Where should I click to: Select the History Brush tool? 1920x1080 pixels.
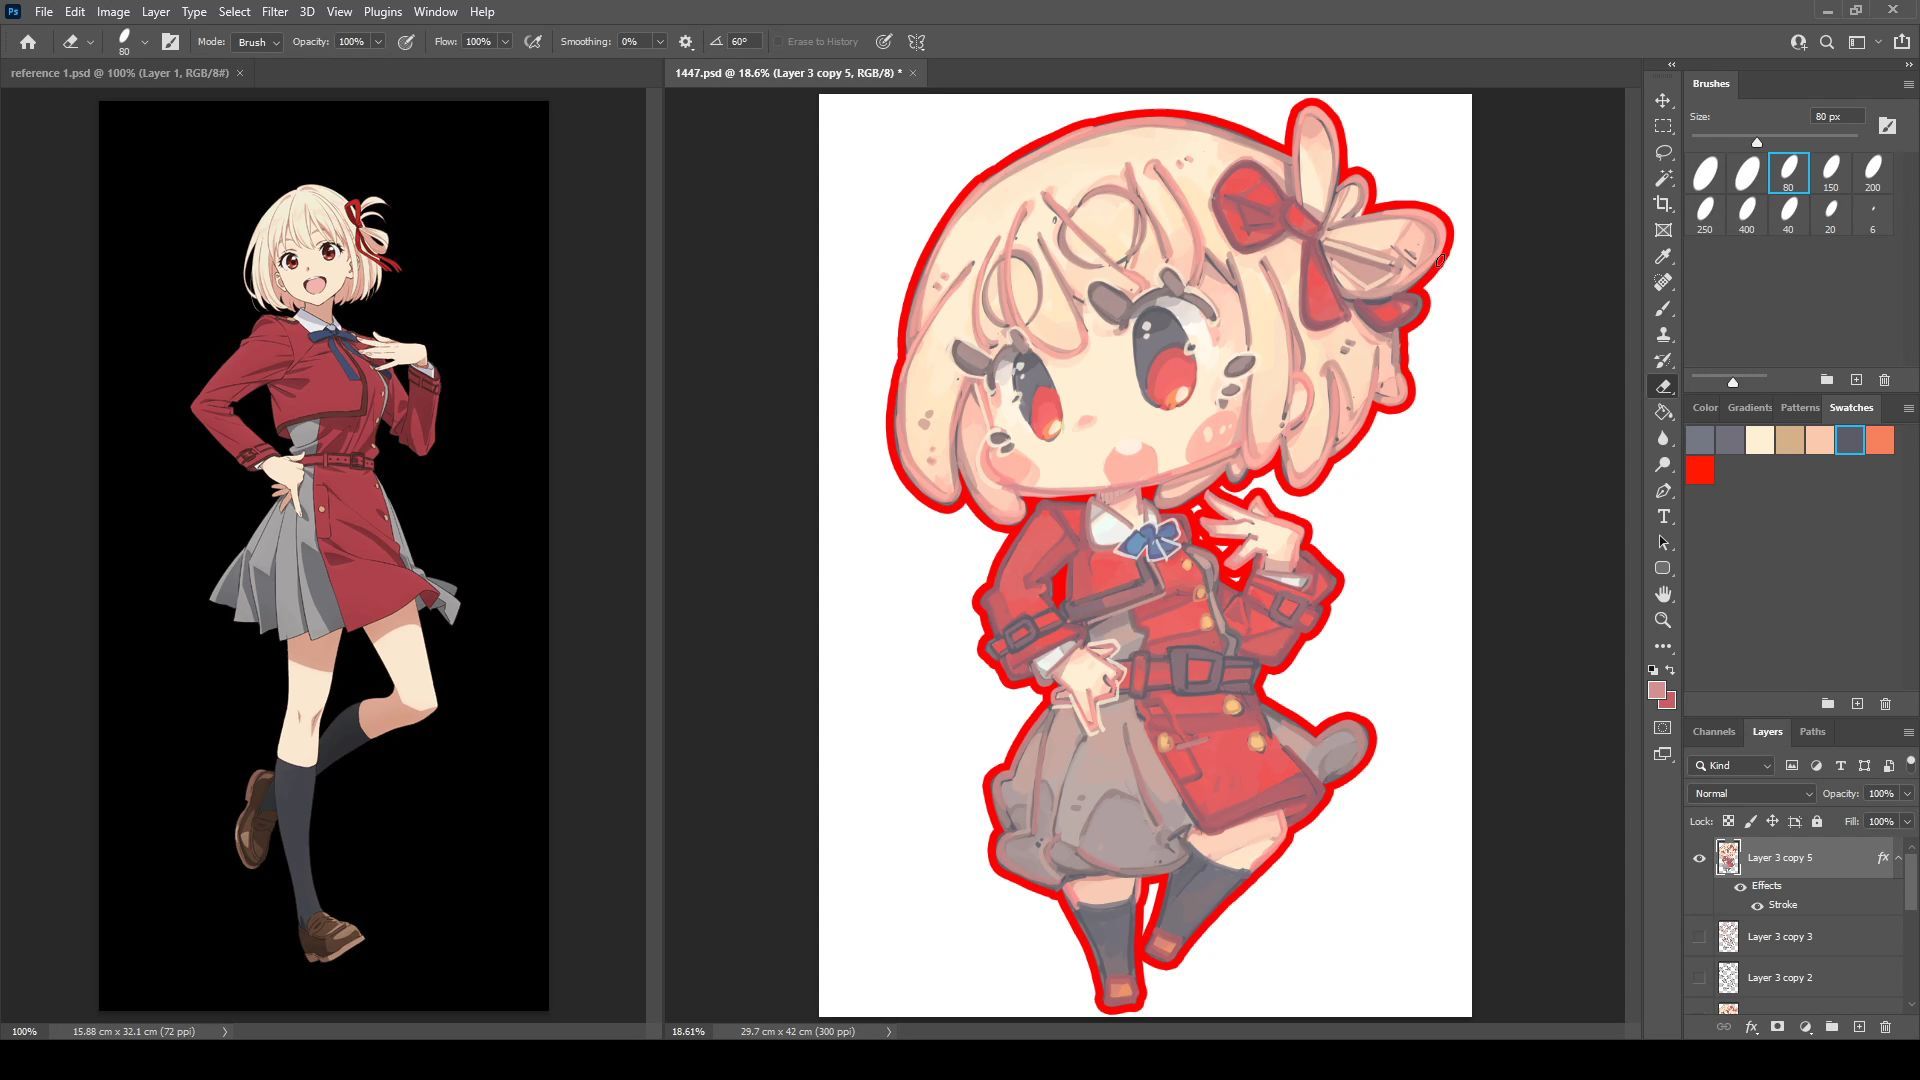point(1663,361)
